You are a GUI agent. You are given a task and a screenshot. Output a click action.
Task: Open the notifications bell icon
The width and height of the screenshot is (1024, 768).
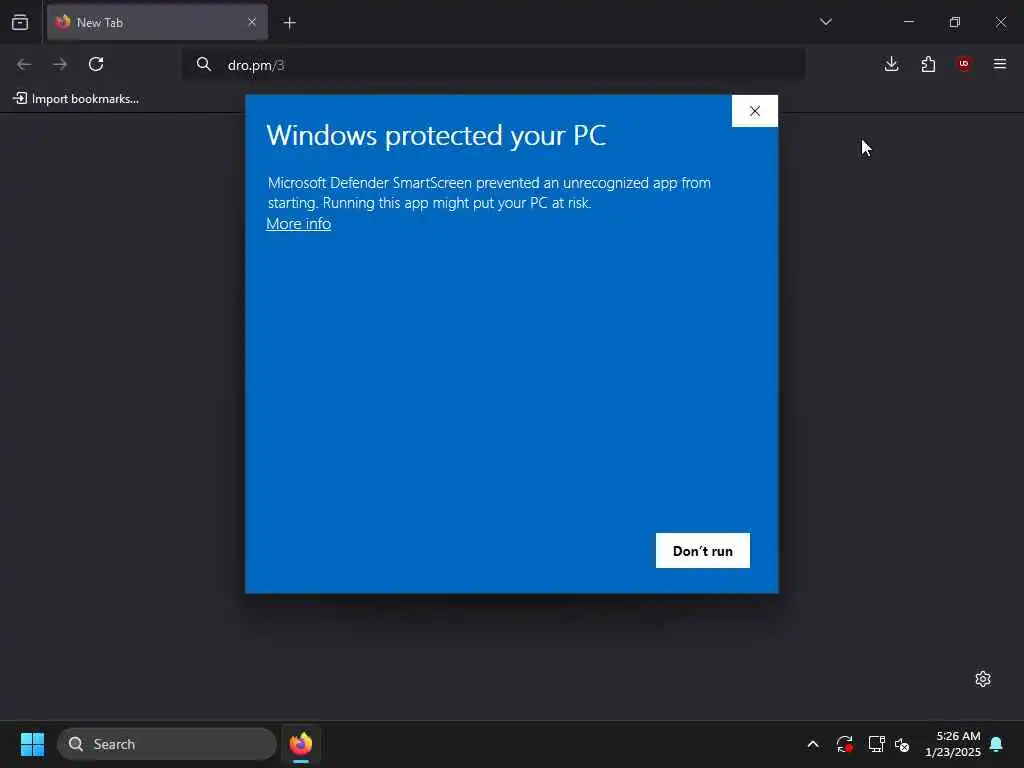[x=996, y=744]
